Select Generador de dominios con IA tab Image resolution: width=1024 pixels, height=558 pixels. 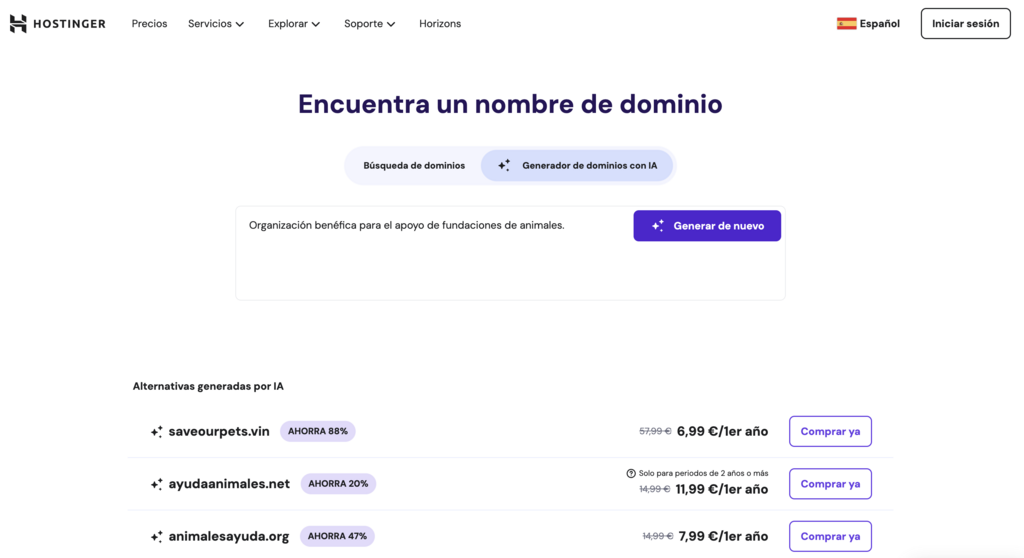tap(578, 166)
